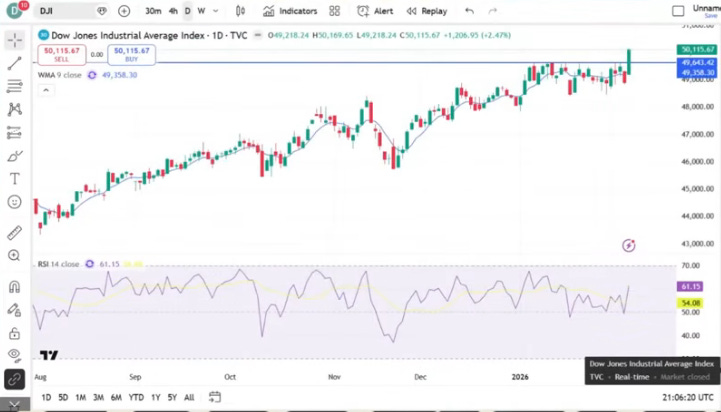Select the trend line drawing tool
Image resolution: width=721 pixels, height=412 pixels.
(14, 63)
